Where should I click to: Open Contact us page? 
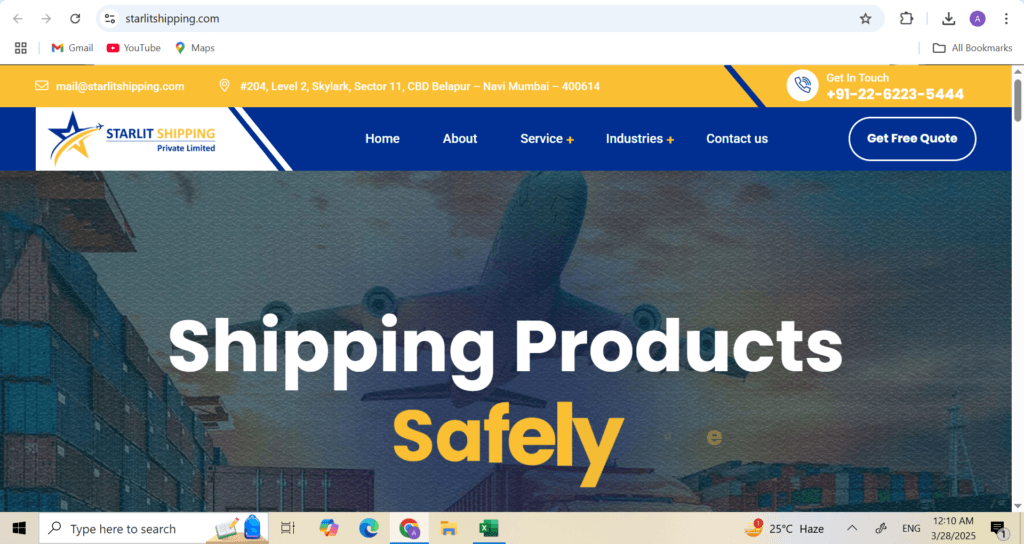point(737,138)
